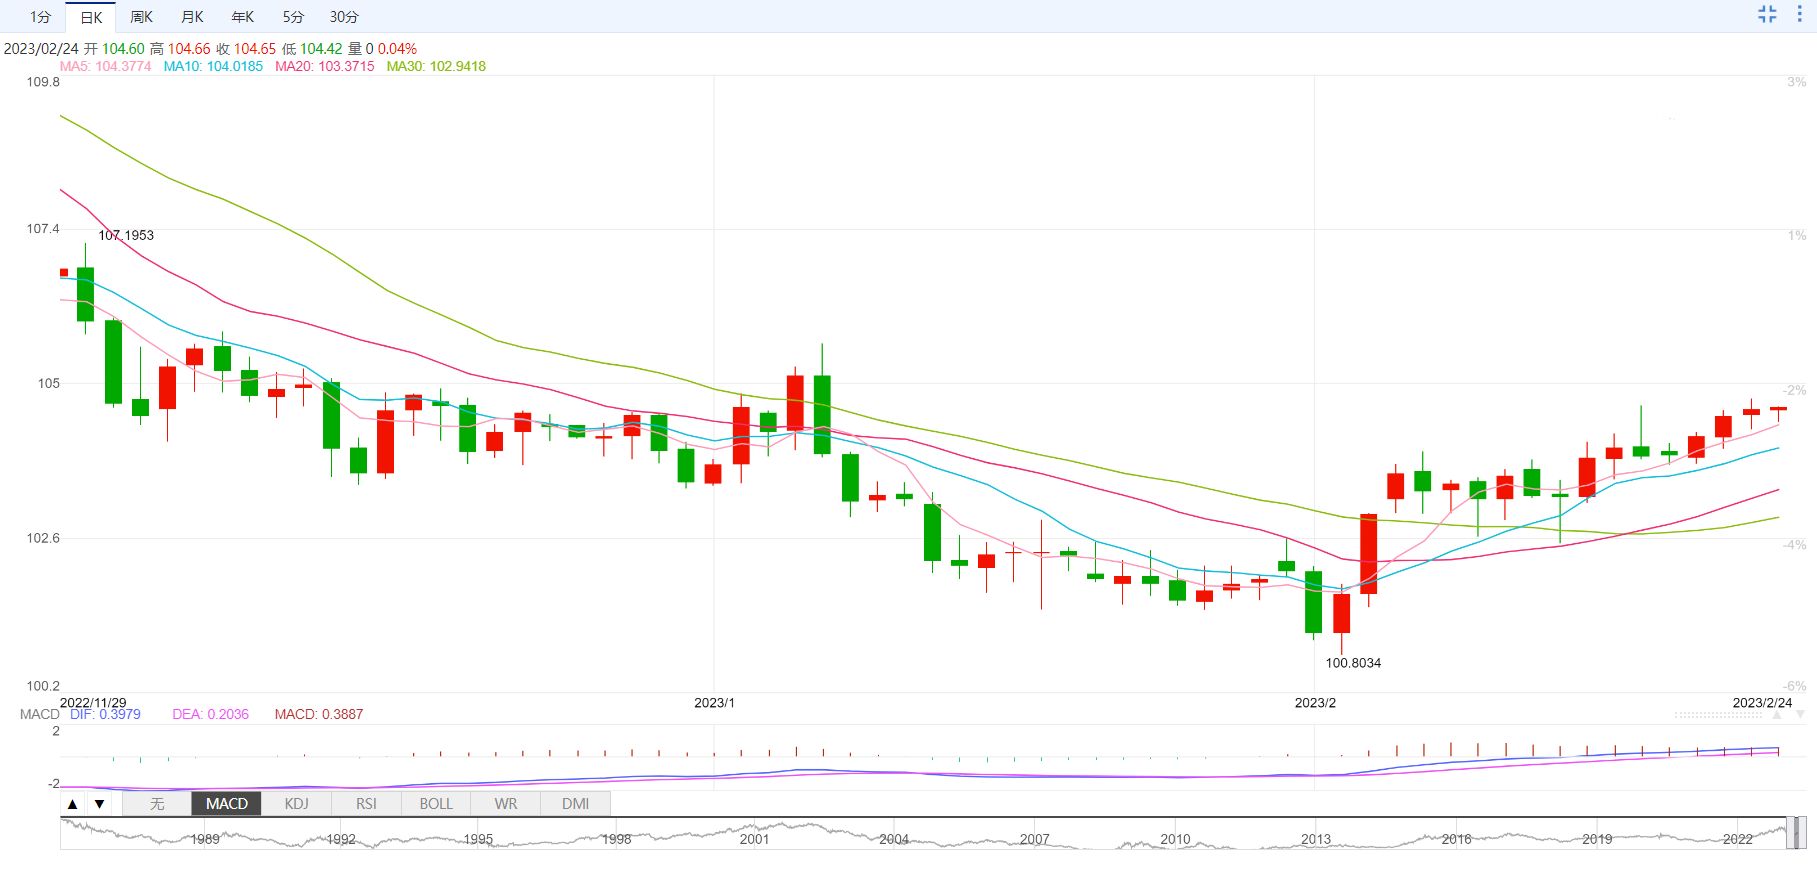1817x880 pixels.
Task: Grab the timeline range slider handle near 2022
Action: click(1796, 832)
